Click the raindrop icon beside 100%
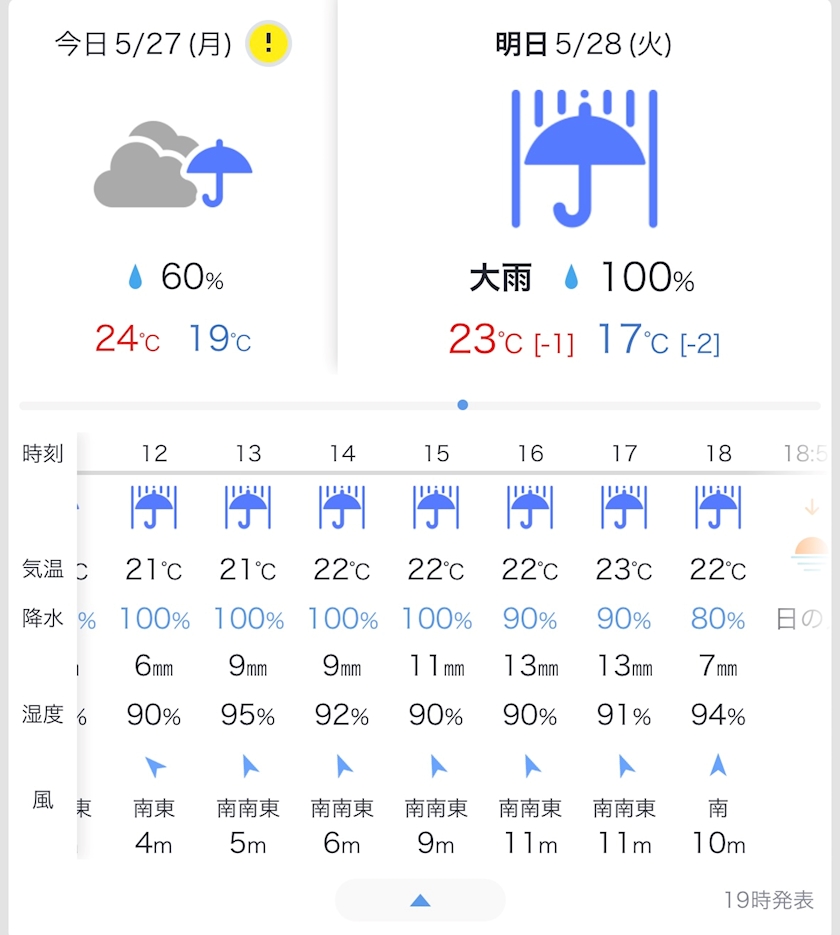 (x=571, y=277)
